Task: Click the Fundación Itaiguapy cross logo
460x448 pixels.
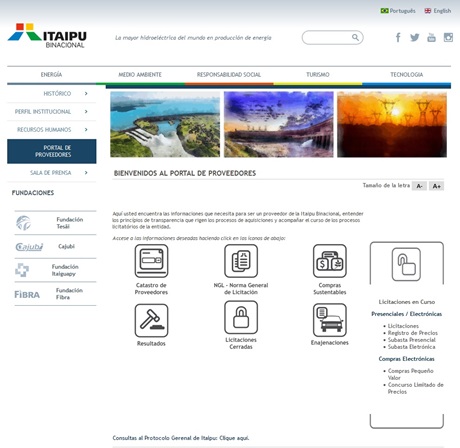Action: 22,270
